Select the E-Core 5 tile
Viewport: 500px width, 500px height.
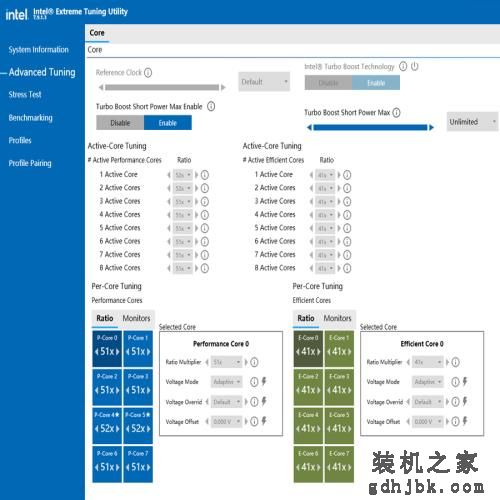click(339, 426)
